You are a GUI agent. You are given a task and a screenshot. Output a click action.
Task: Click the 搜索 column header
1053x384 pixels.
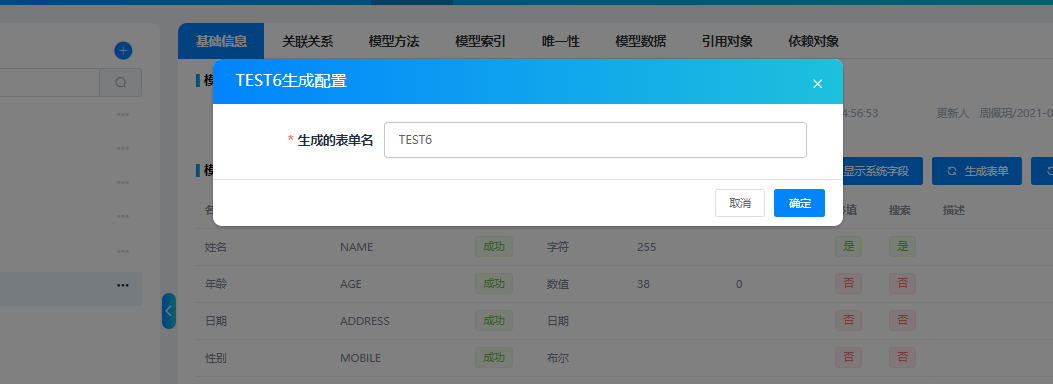tap(900, 210)
